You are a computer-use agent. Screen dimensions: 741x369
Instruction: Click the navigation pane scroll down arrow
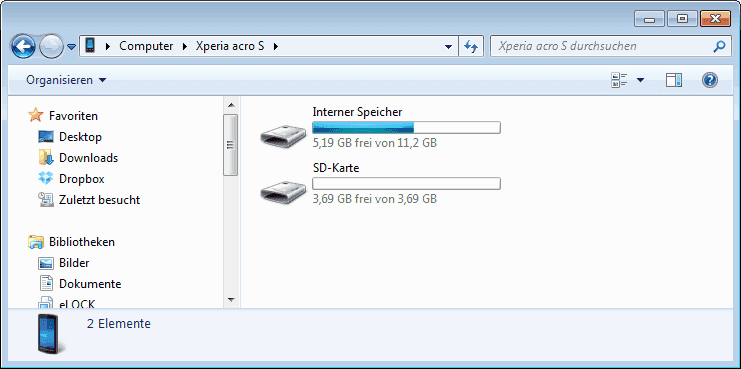(x=231, y=300)
